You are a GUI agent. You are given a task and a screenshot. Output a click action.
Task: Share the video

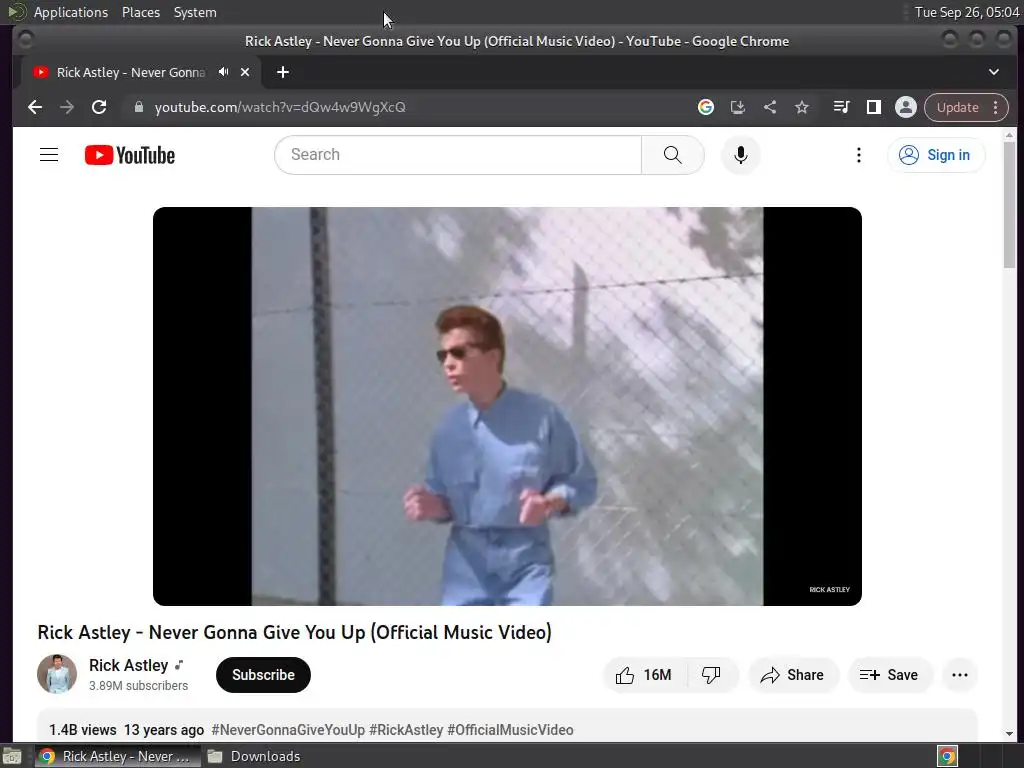coord(792,675)
